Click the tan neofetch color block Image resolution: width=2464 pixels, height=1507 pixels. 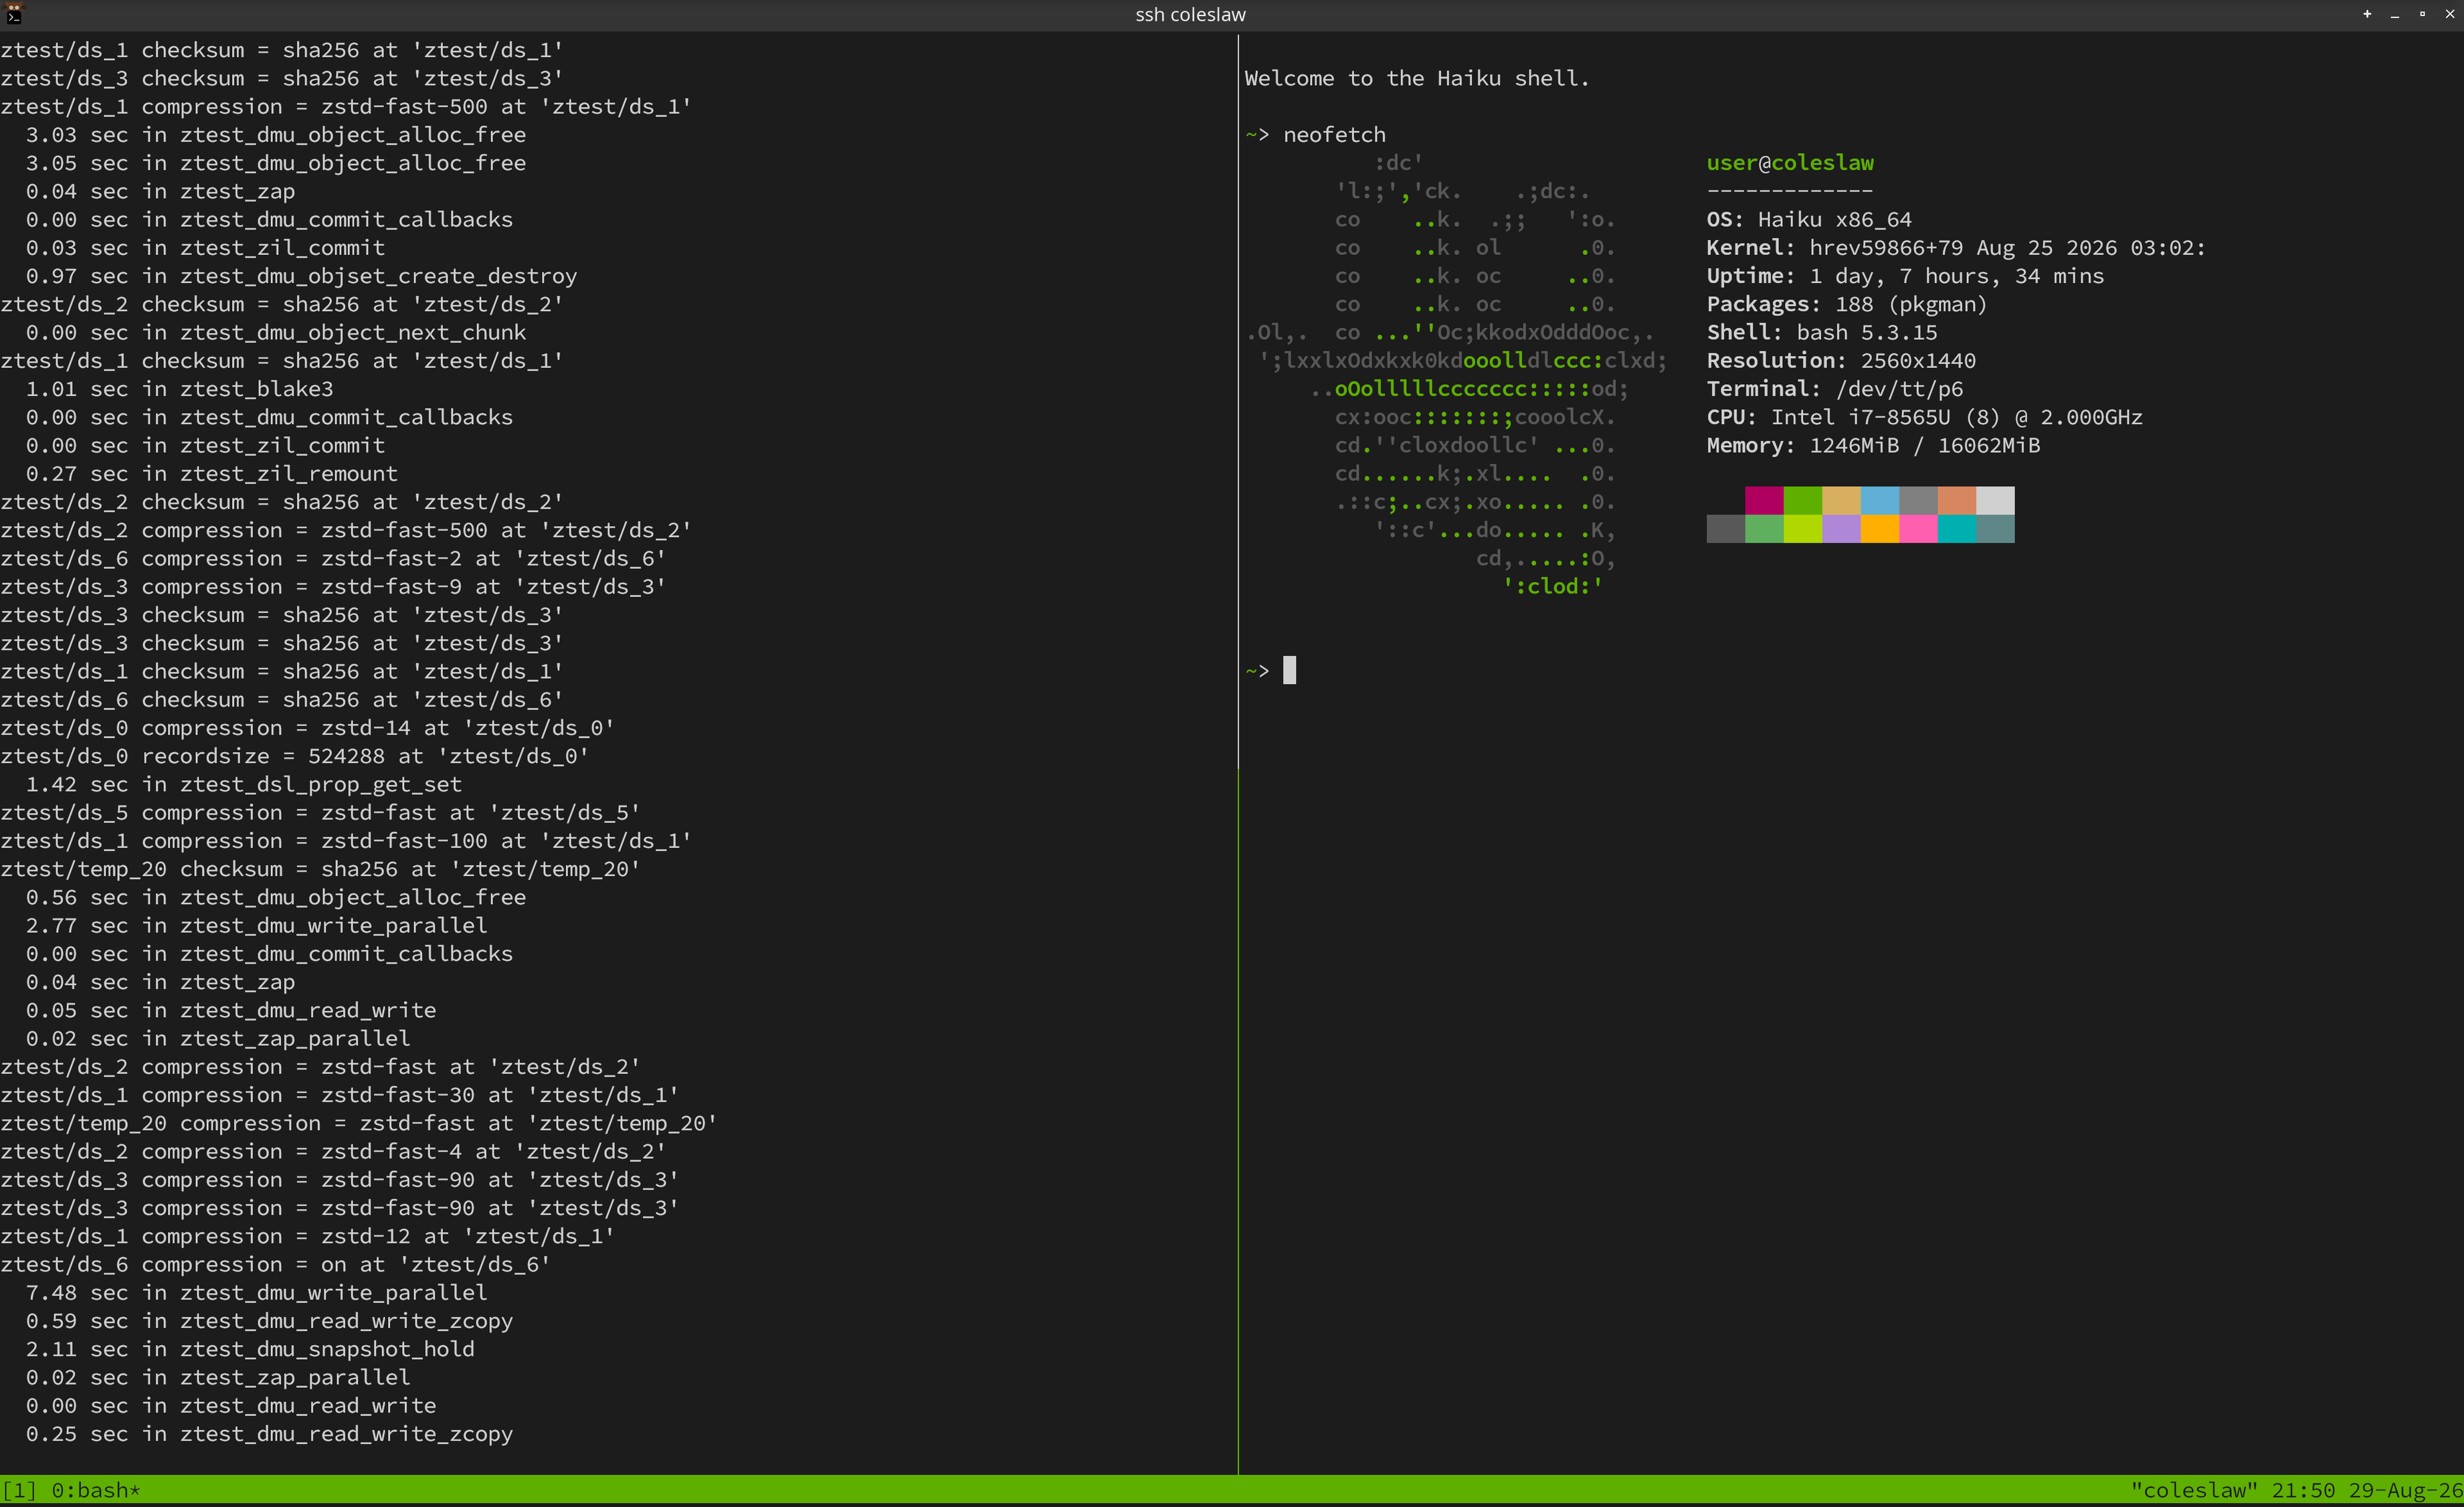coord(1841,500)
